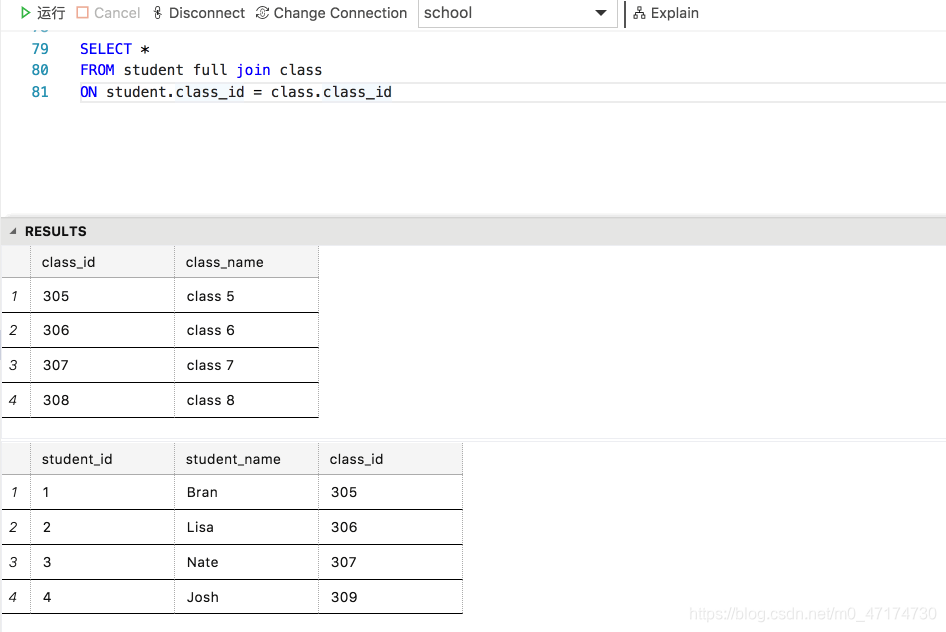Click student.class_id in the ON clause

click(175, 92)
